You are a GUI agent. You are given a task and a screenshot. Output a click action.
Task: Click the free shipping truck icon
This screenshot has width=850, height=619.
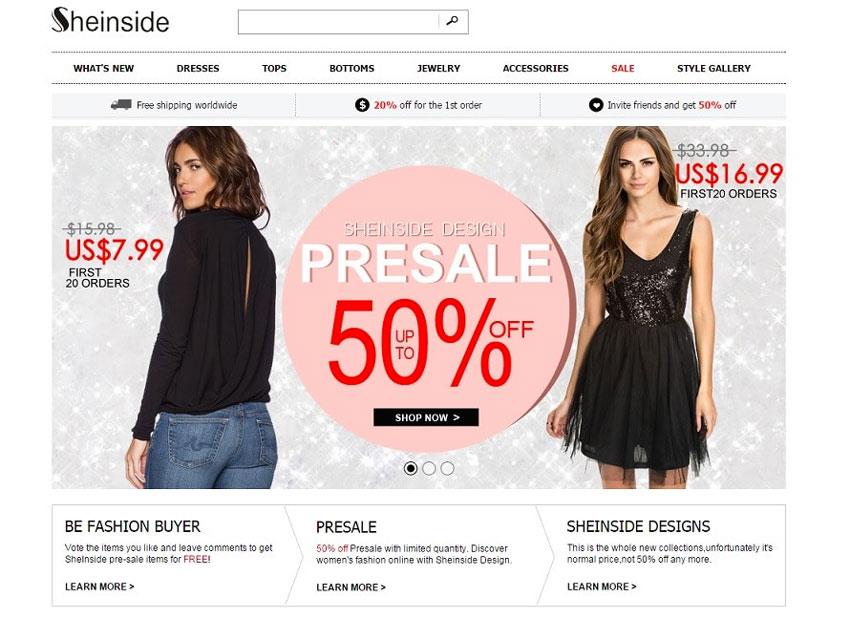(121, 105)
